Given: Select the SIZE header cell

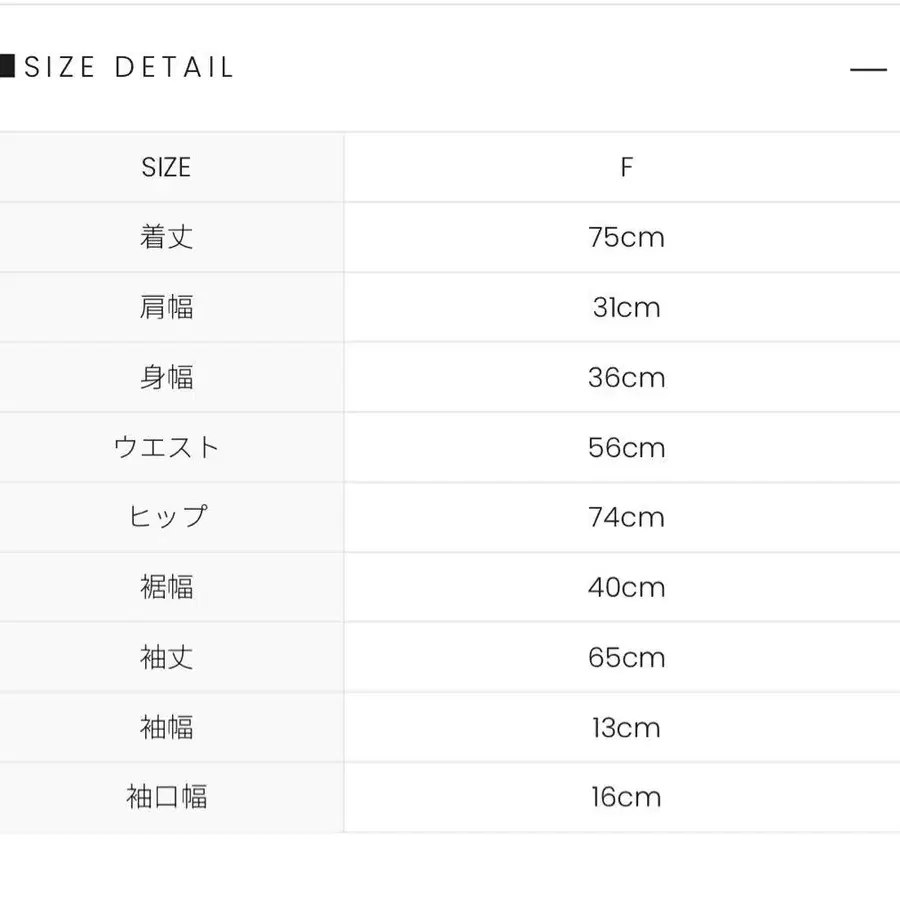Looking at the screenshot, I should point(166,167).
